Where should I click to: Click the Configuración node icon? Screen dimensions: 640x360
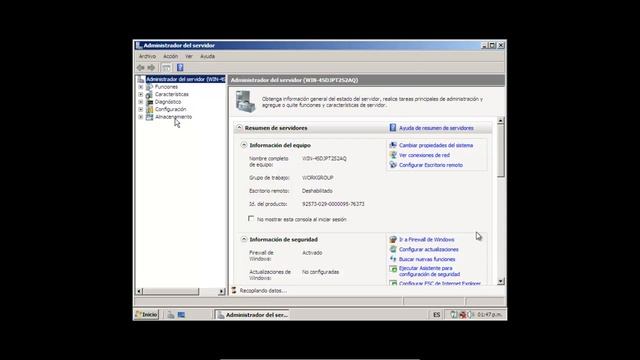149,109
